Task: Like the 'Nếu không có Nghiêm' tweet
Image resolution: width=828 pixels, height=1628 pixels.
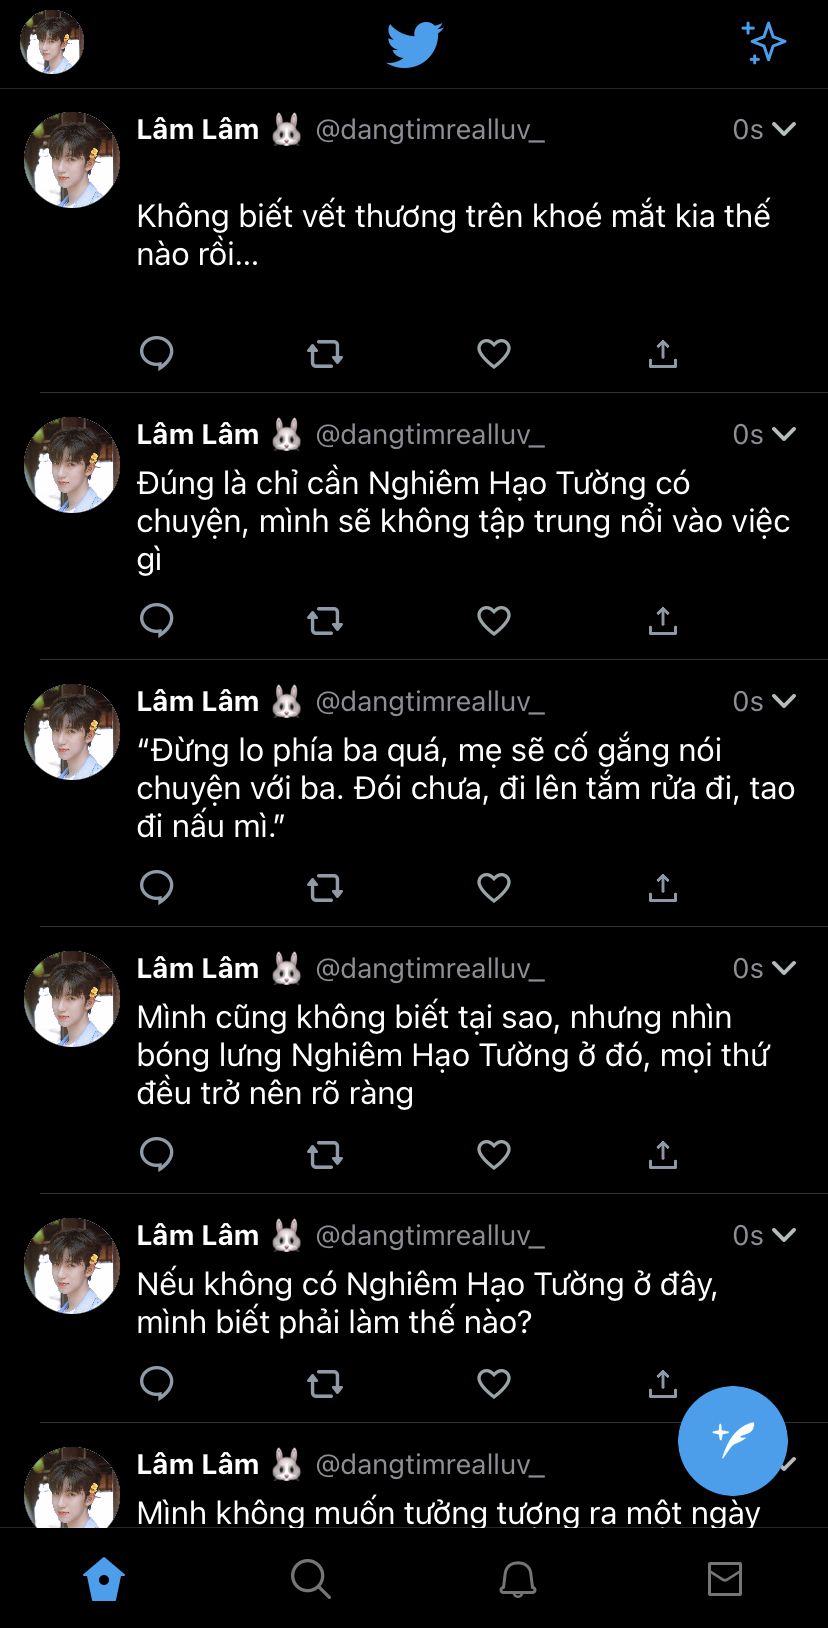Action: [x=494, y=1383]
